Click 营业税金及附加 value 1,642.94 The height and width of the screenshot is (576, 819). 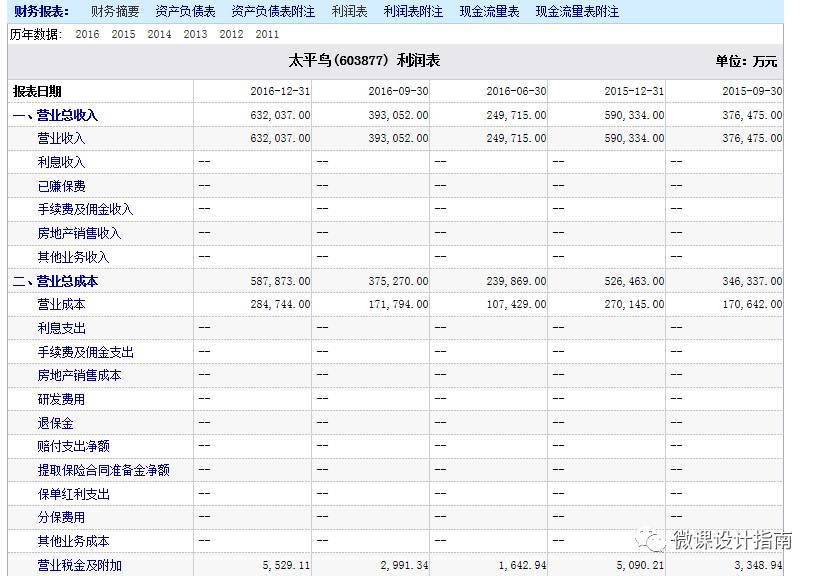click(x=522, y=566)
